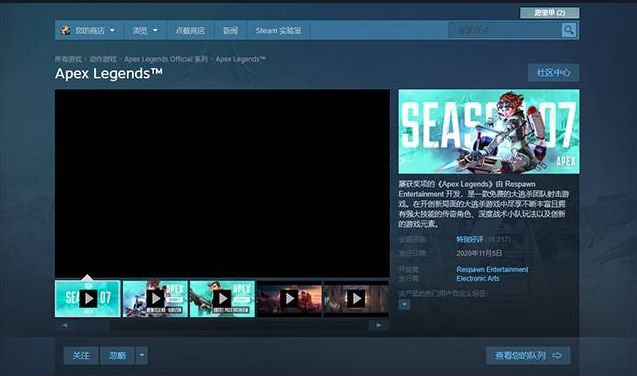Click in the store search field

pos(505,30)
